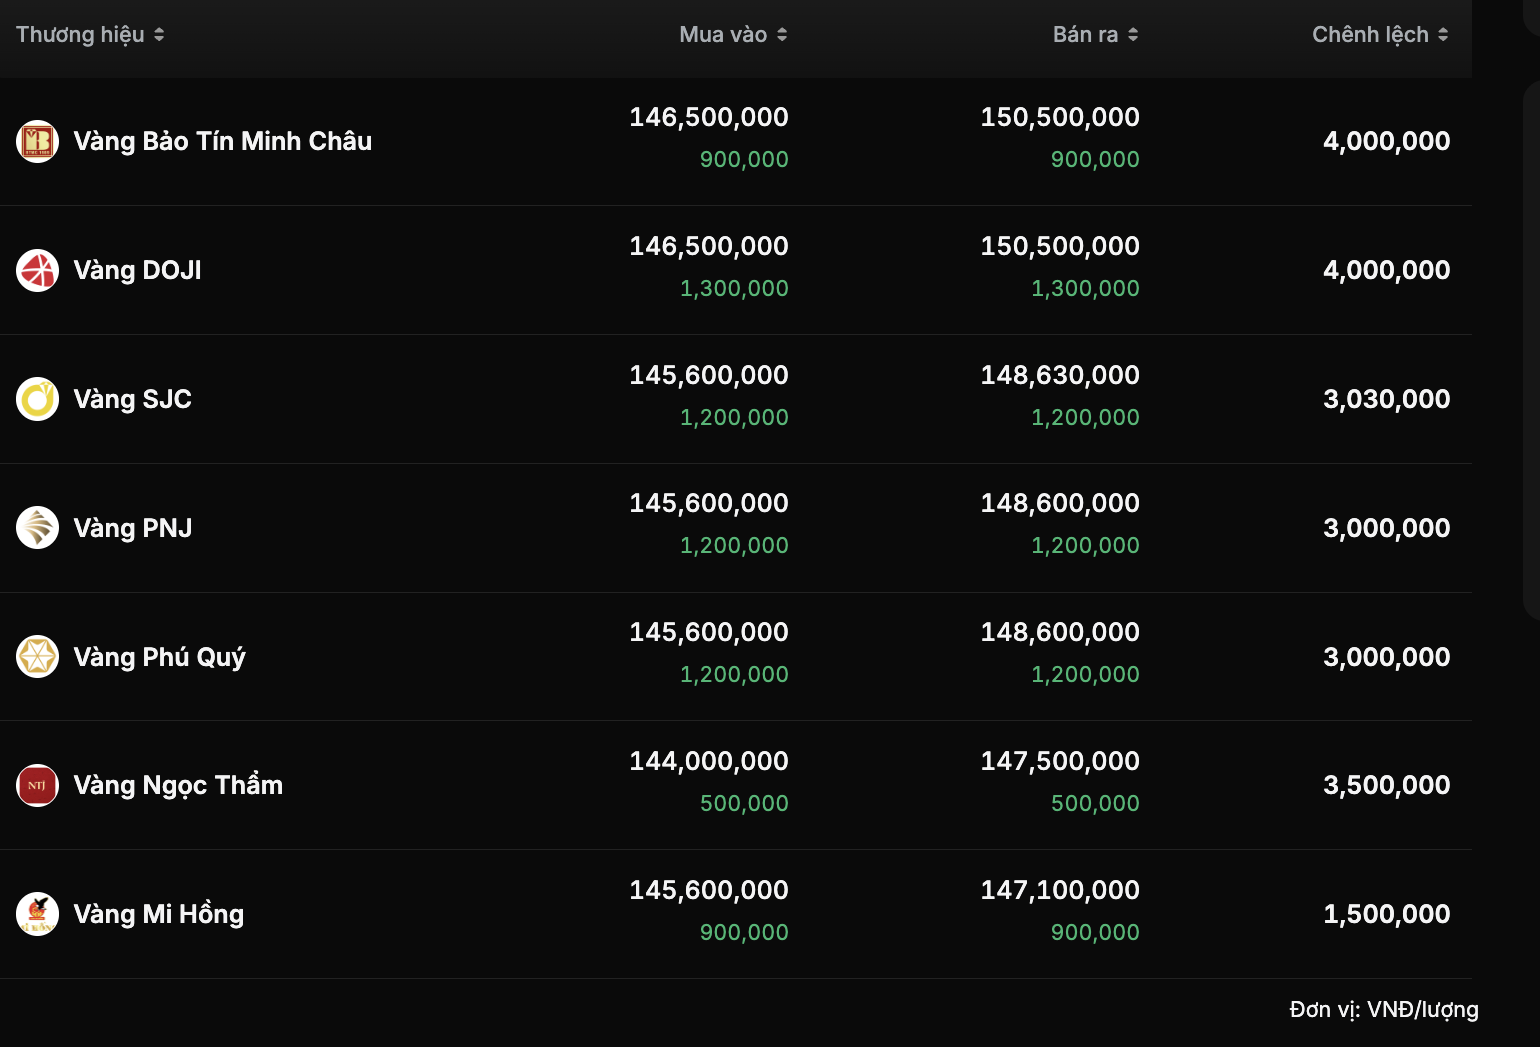Select the Chênh lệch column header label
This screenshot has height=1047, width=1540.
coord(1370,35)
